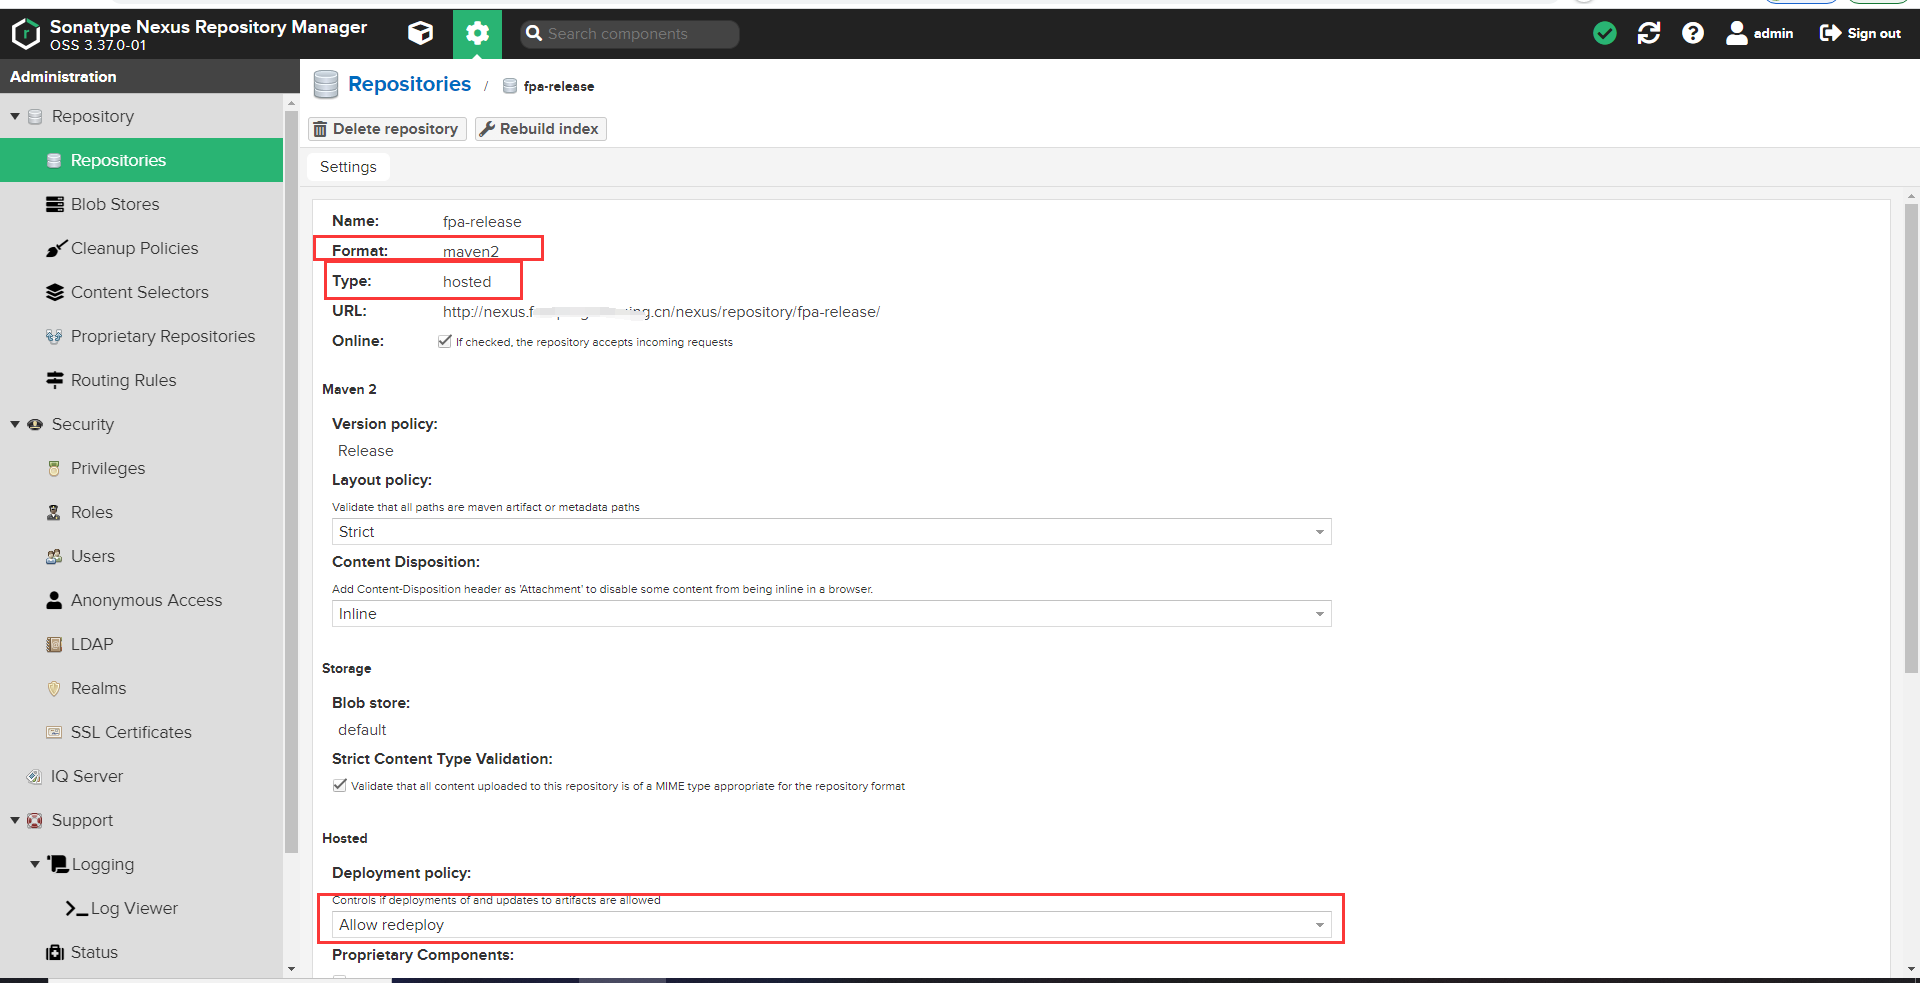Click the admin account label

coord(1773,33)
